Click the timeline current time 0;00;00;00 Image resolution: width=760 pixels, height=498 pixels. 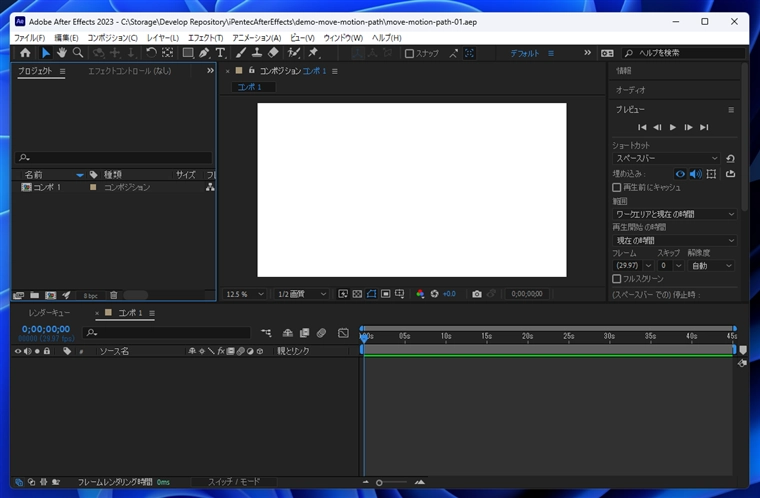coord(46,329)
